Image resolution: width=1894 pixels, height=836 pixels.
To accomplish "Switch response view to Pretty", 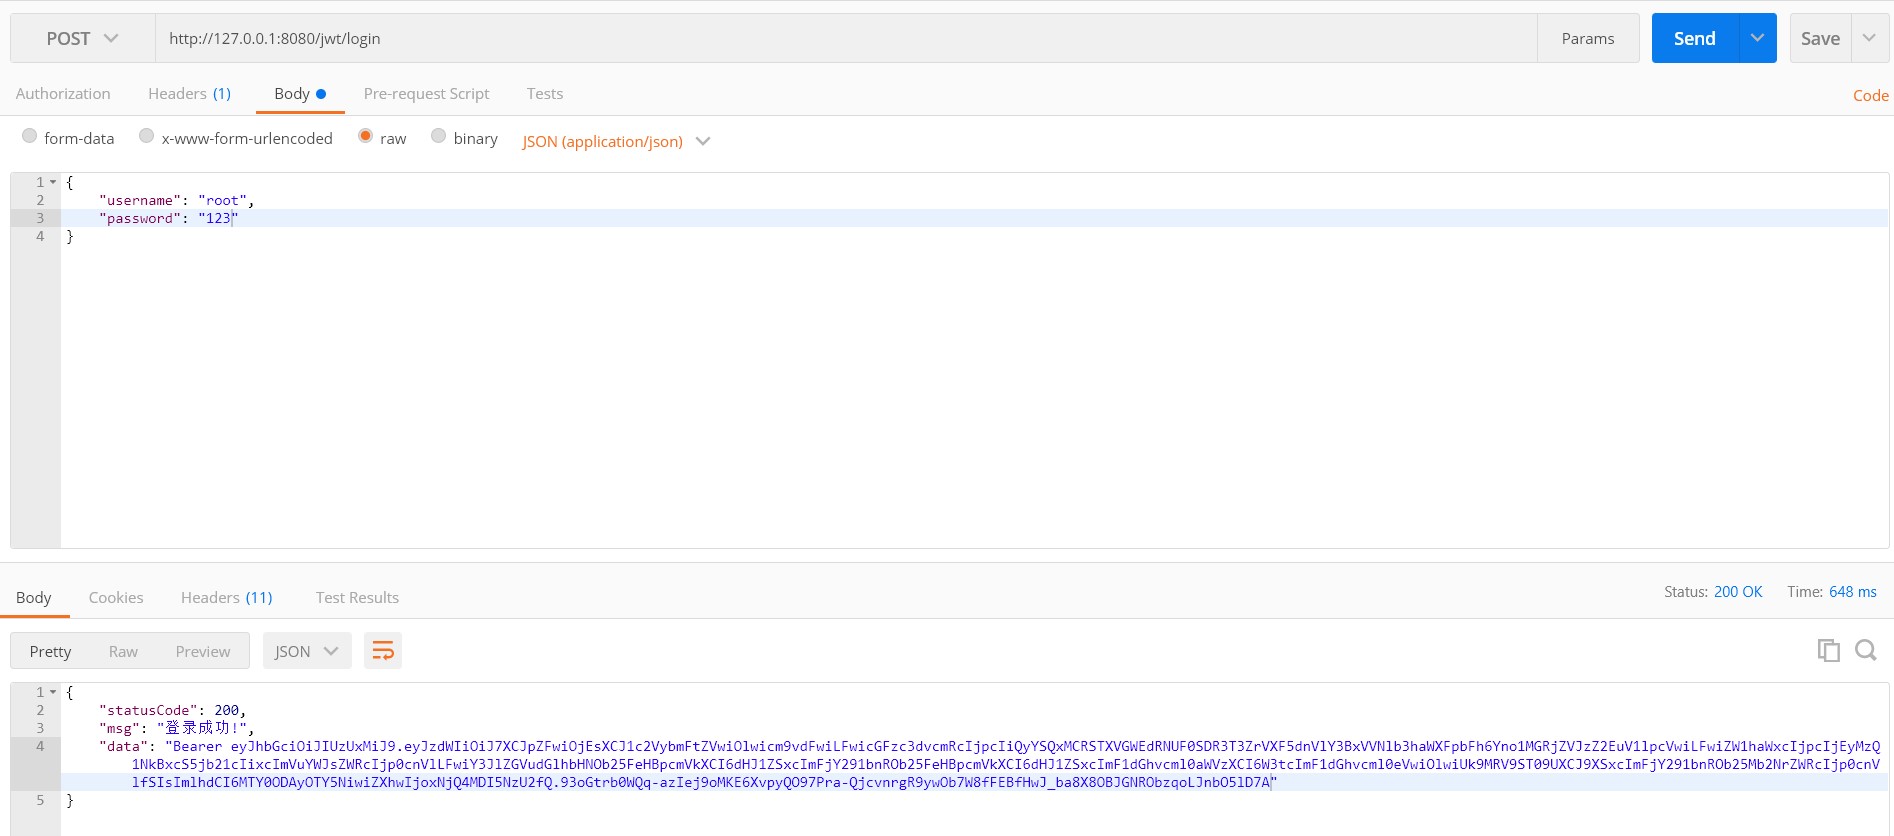I will [x=50, y=651].
